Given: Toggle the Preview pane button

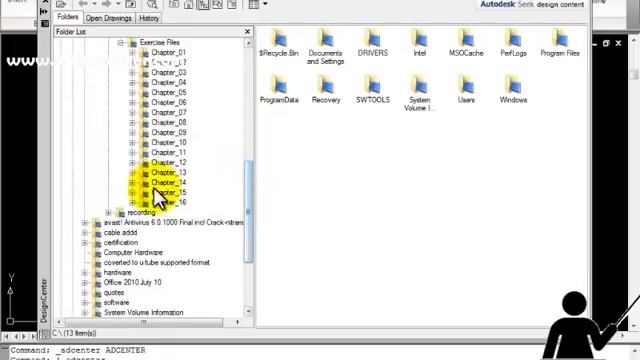Looking at the screenshot, I should point(217,4).
